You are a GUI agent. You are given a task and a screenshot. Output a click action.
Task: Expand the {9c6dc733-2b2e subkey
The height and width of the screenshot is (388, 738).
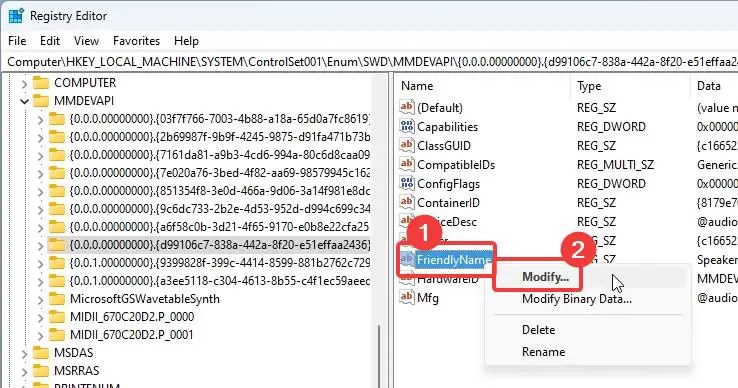(40, 210)
